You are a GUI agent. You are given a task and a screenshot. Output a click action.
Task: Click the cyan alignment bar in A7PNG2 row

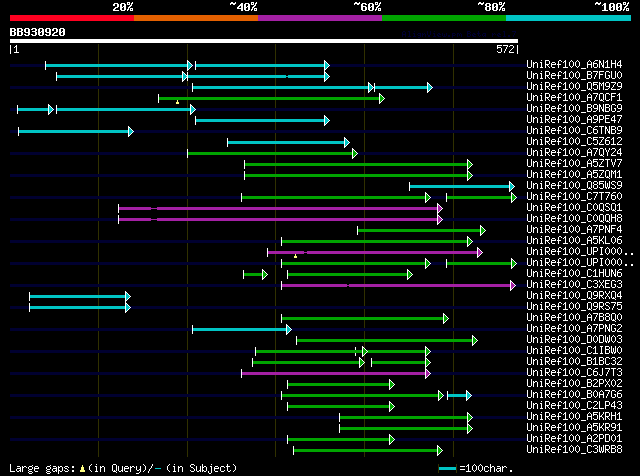[x=242, y=329]
